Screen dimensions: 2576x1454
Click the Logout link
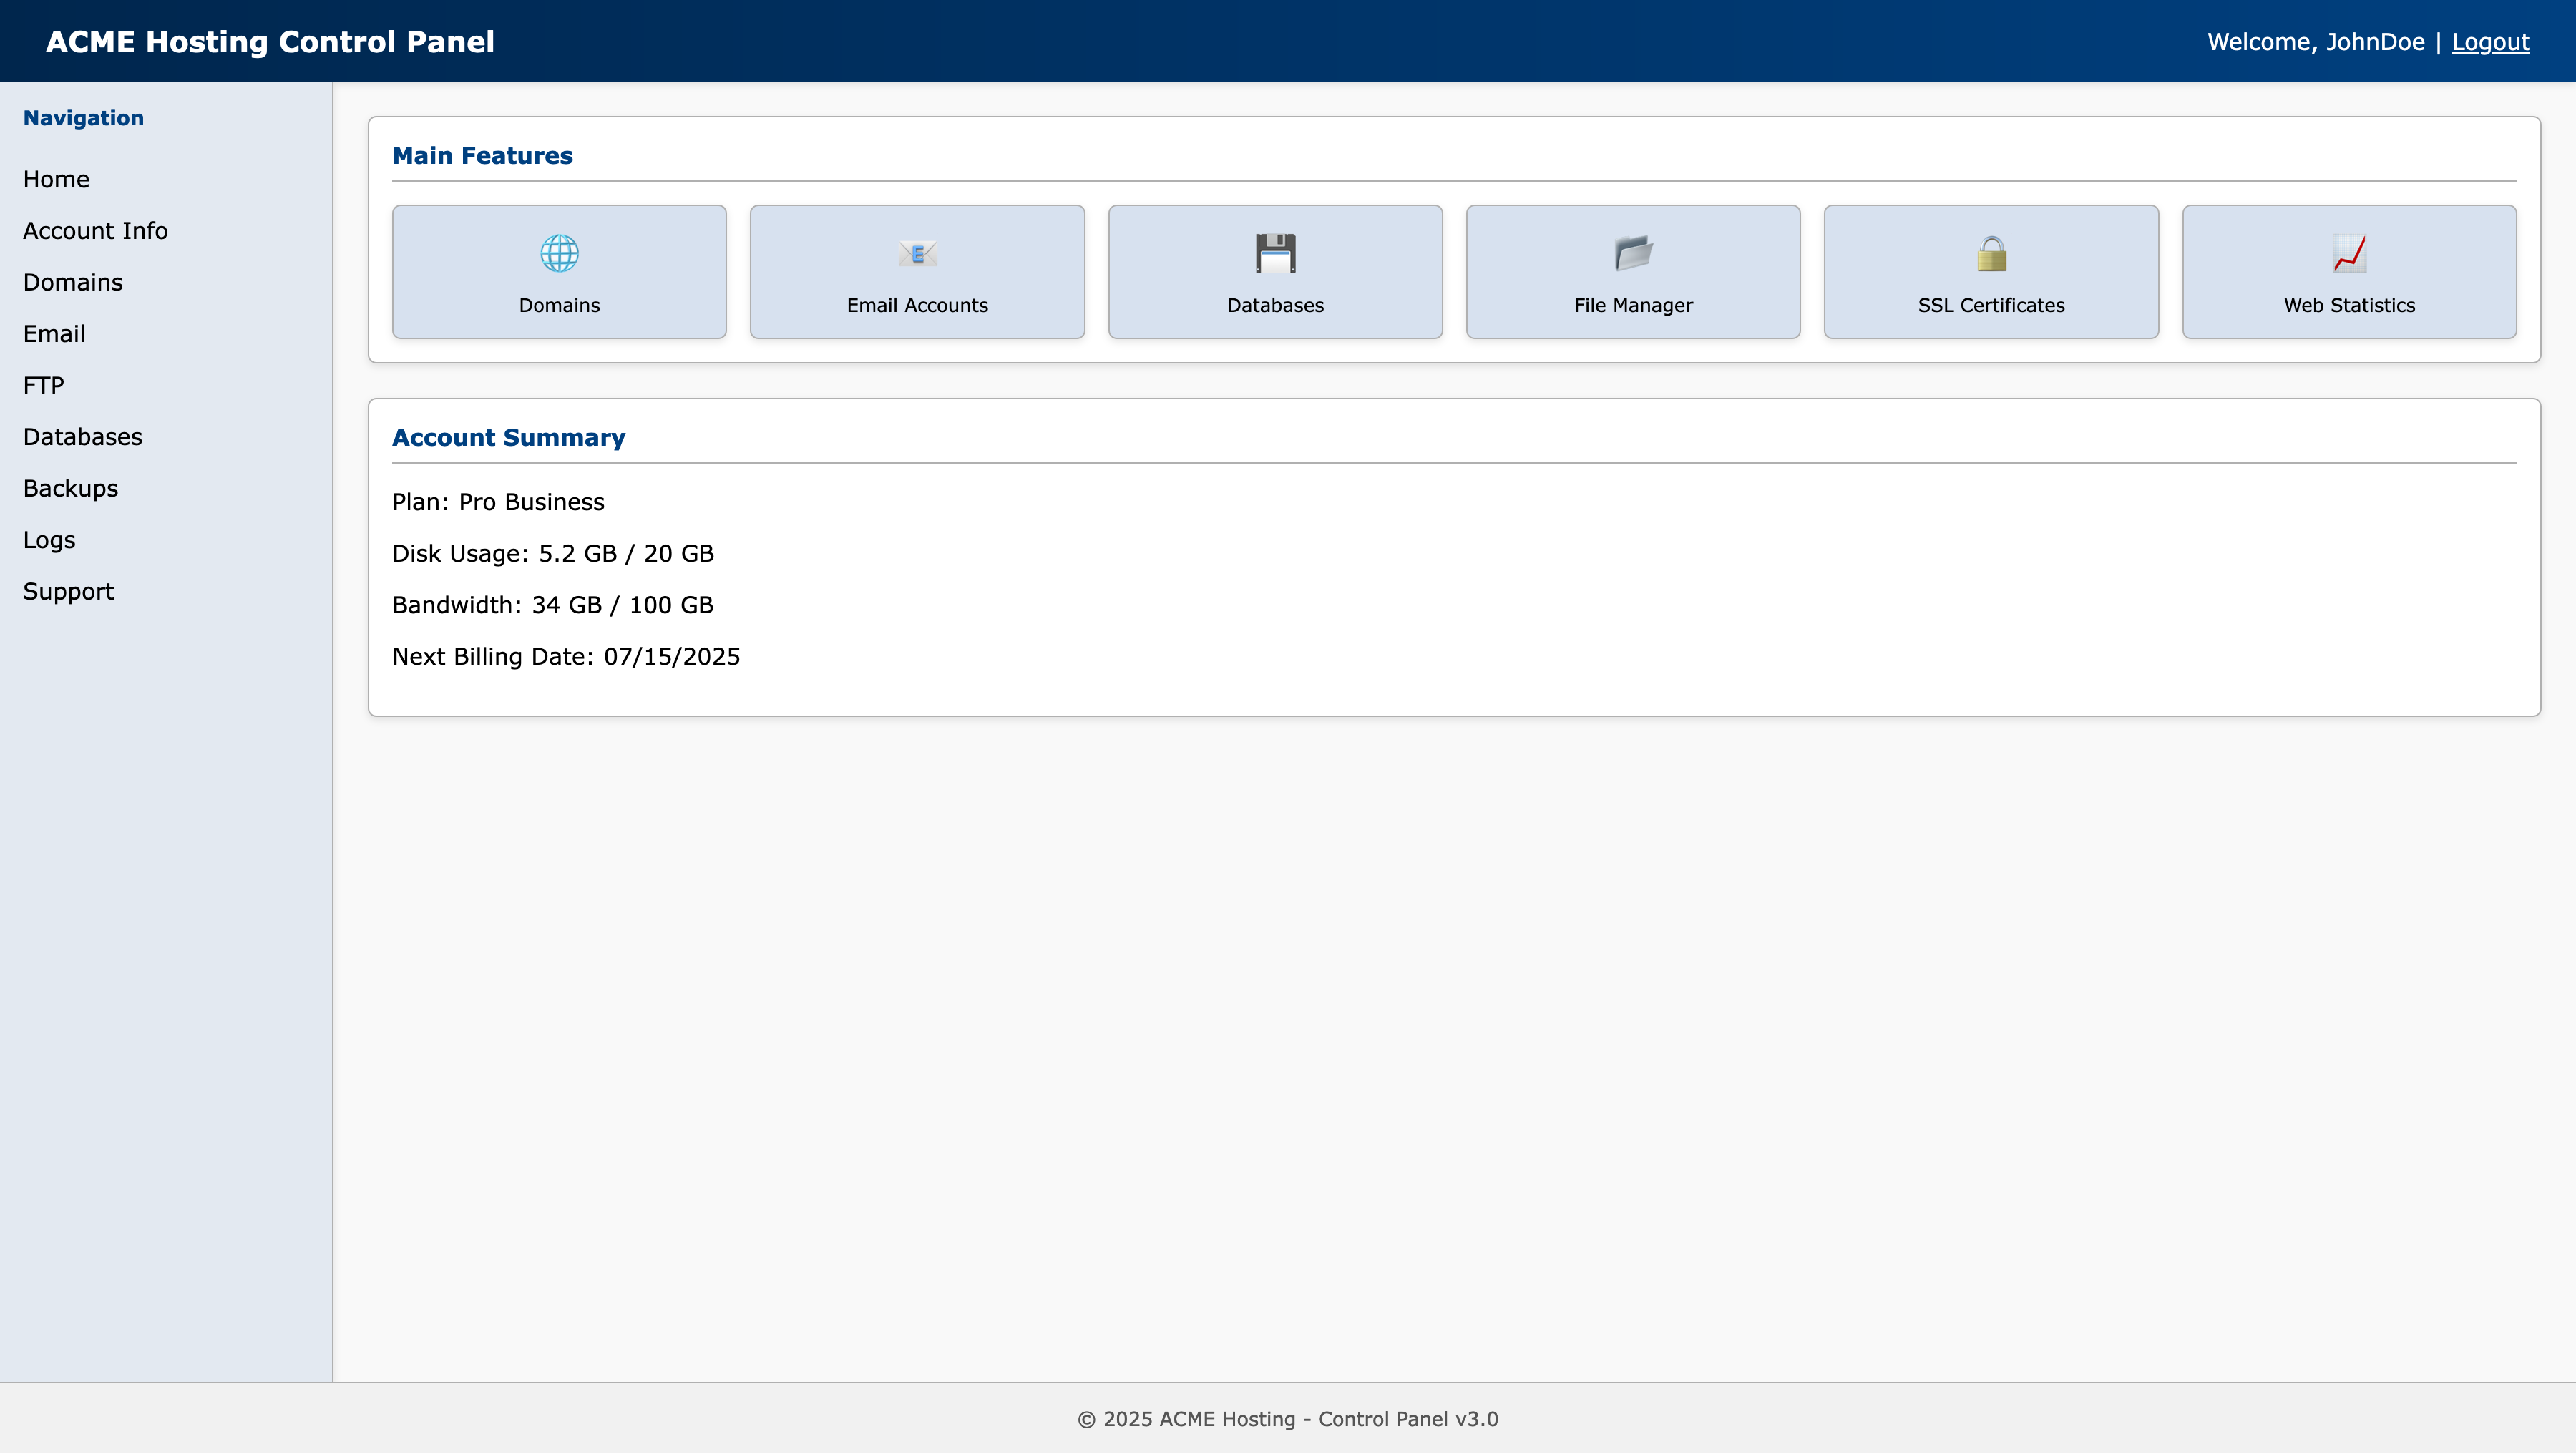(x=2490, y=41)
